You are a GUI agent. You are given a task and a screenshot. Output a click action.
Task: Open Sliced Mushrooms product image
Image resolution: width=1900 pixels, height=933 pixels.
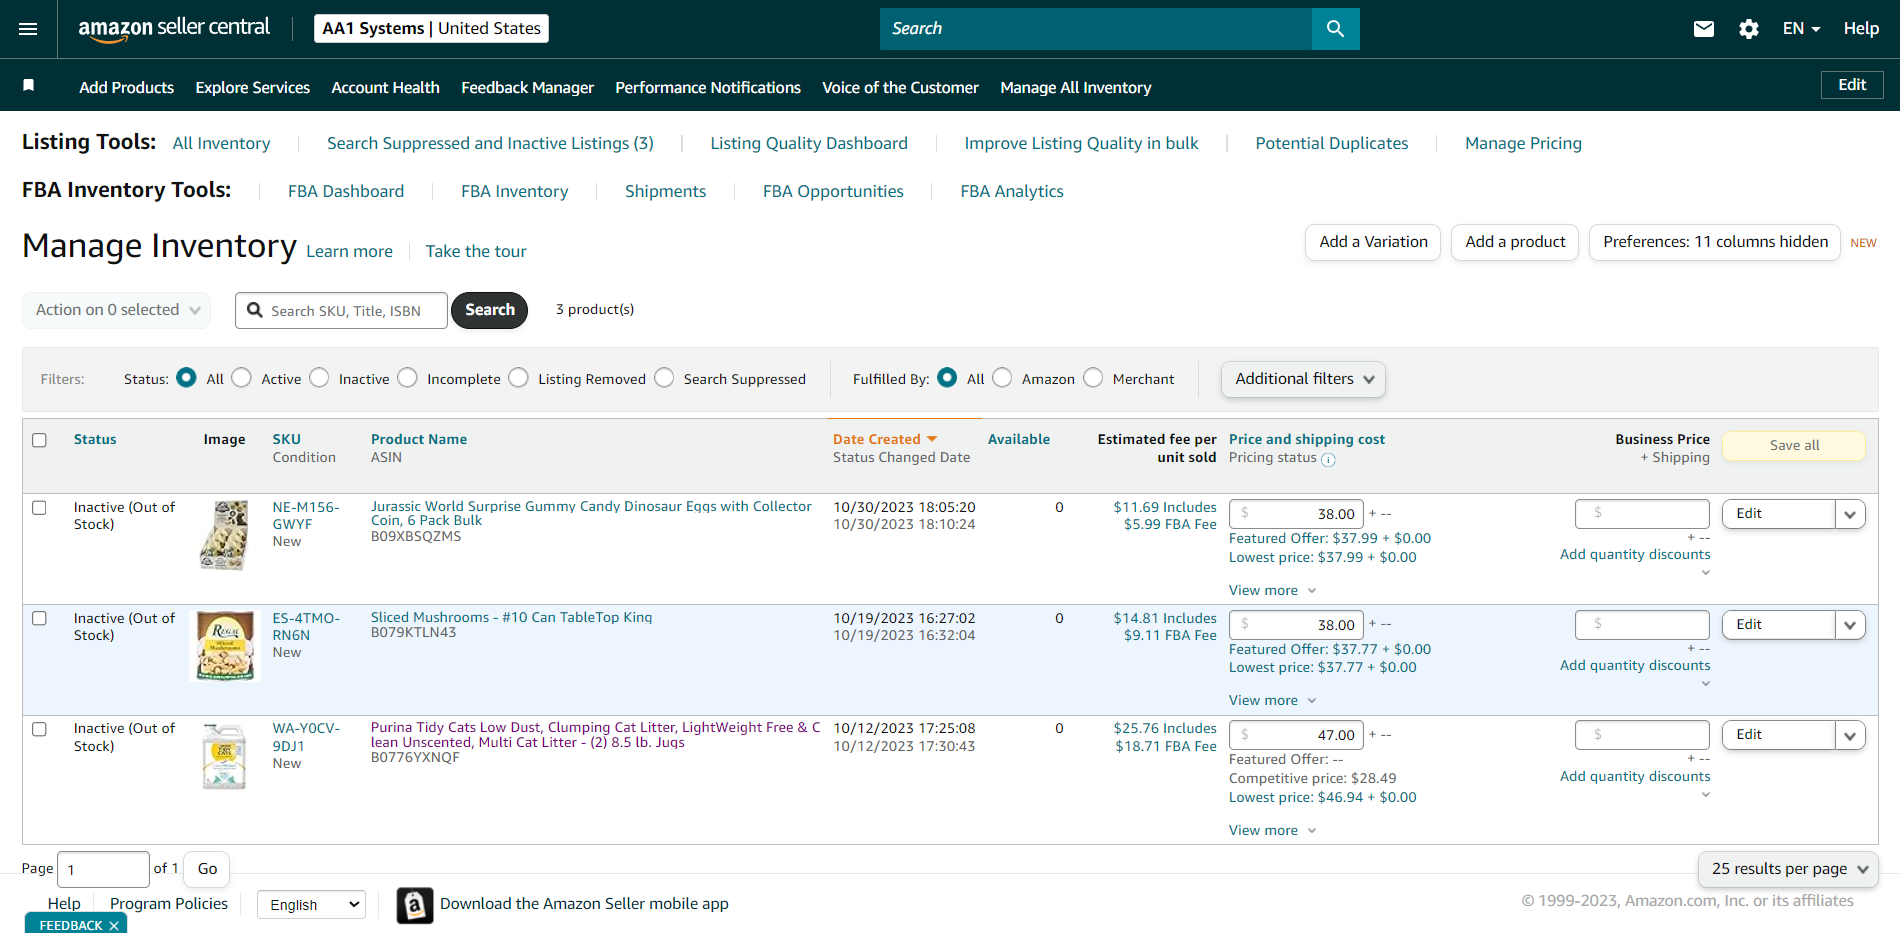pos(225,646)
